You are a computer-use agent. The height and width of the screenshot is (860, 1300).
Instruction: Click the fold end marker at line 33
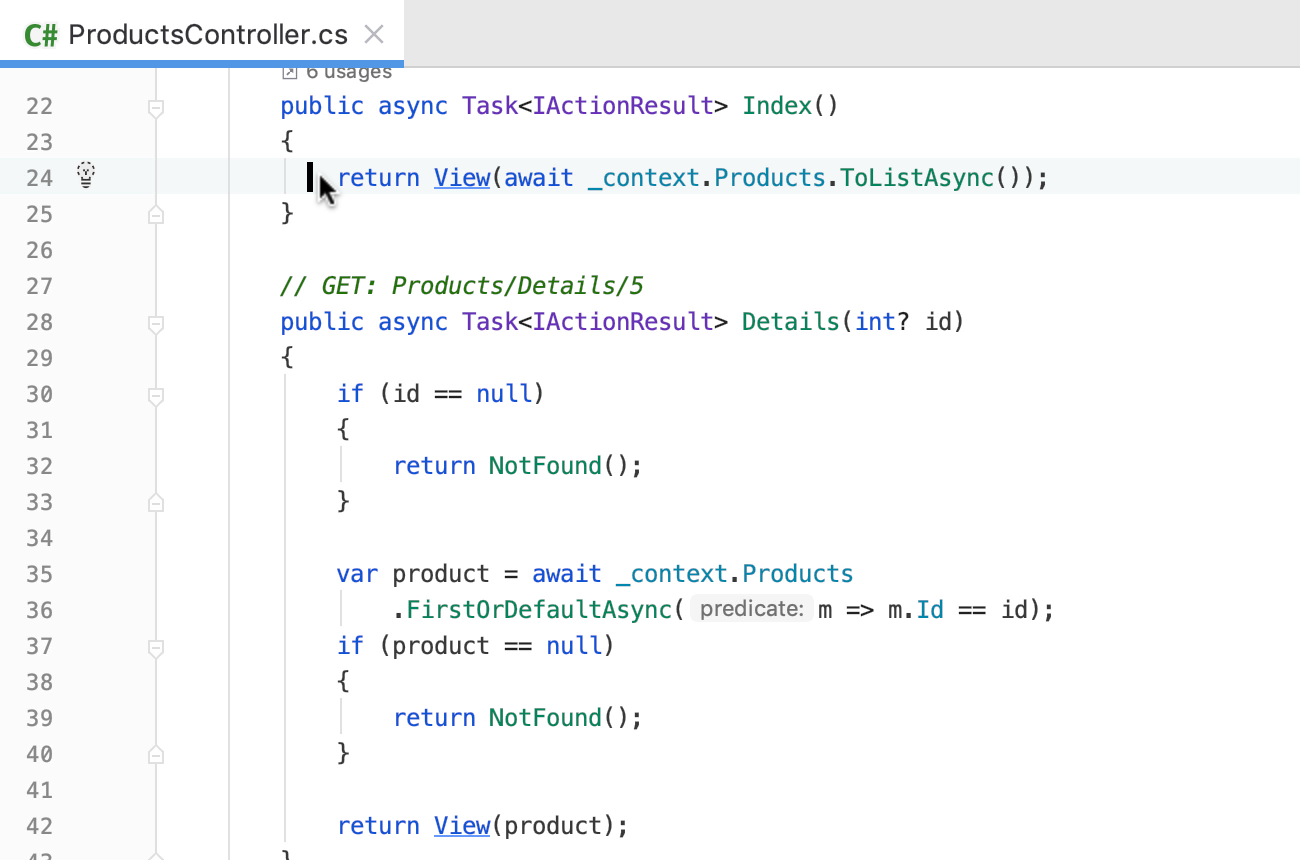point(156,501)
